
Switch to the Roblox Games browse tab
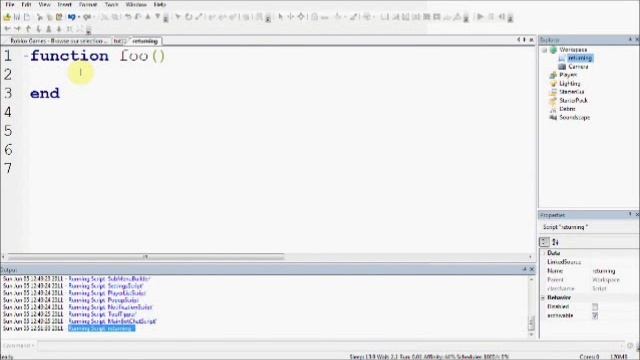[57, 41]
